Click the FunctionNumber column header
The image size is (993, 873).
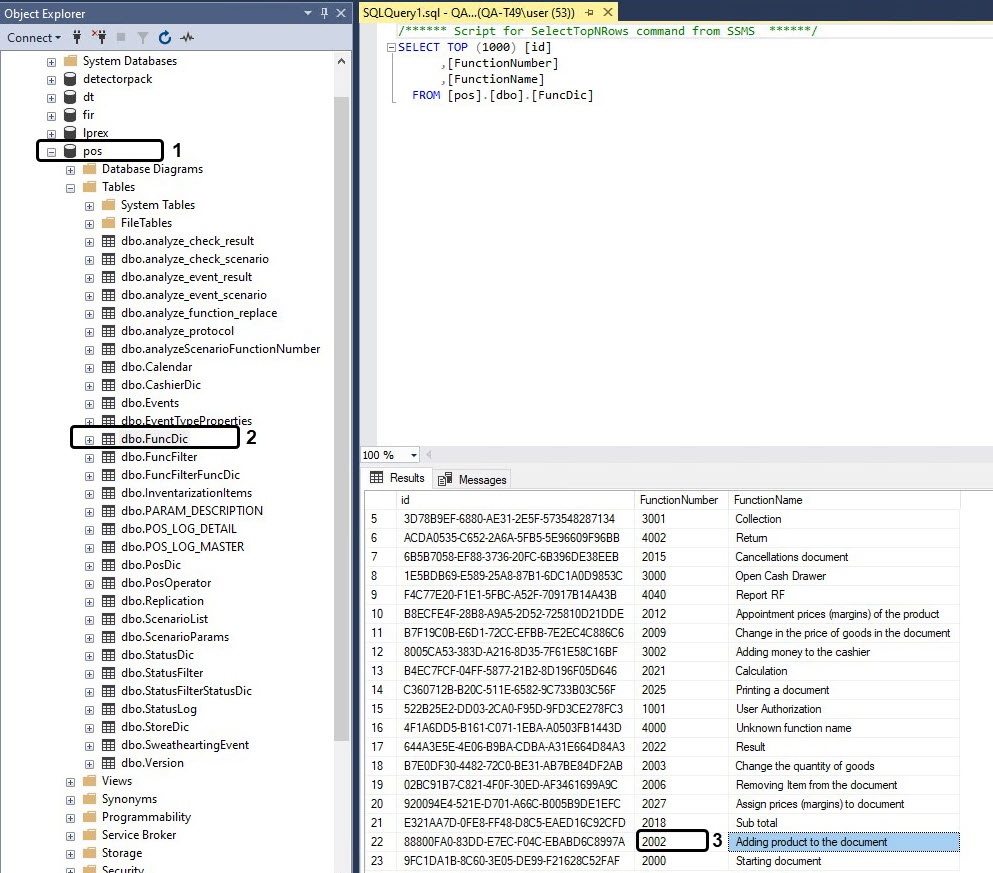(x=679, y=500)
